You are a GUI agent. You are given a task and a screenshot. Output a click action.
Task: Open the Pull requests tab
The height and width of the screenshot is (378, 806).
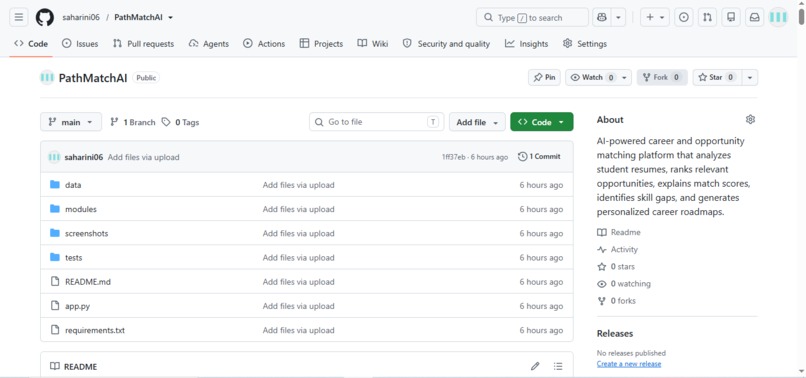[x=143, y=44]
